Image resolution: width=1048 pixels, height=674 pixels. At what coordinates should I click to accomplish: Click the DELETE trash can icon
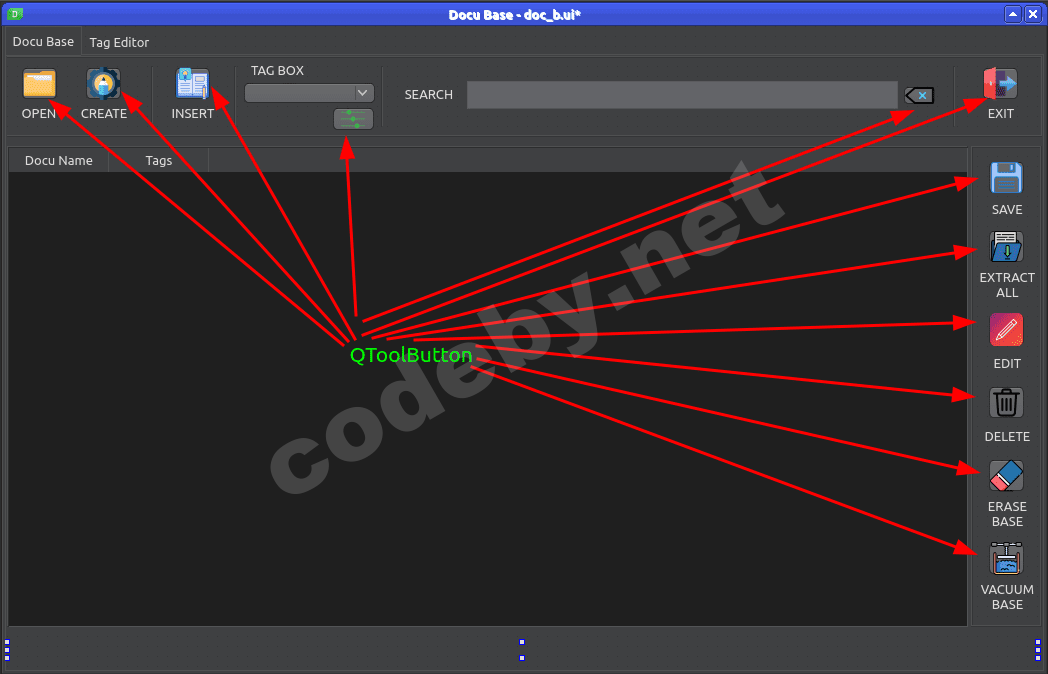(x=1006, y=403)
